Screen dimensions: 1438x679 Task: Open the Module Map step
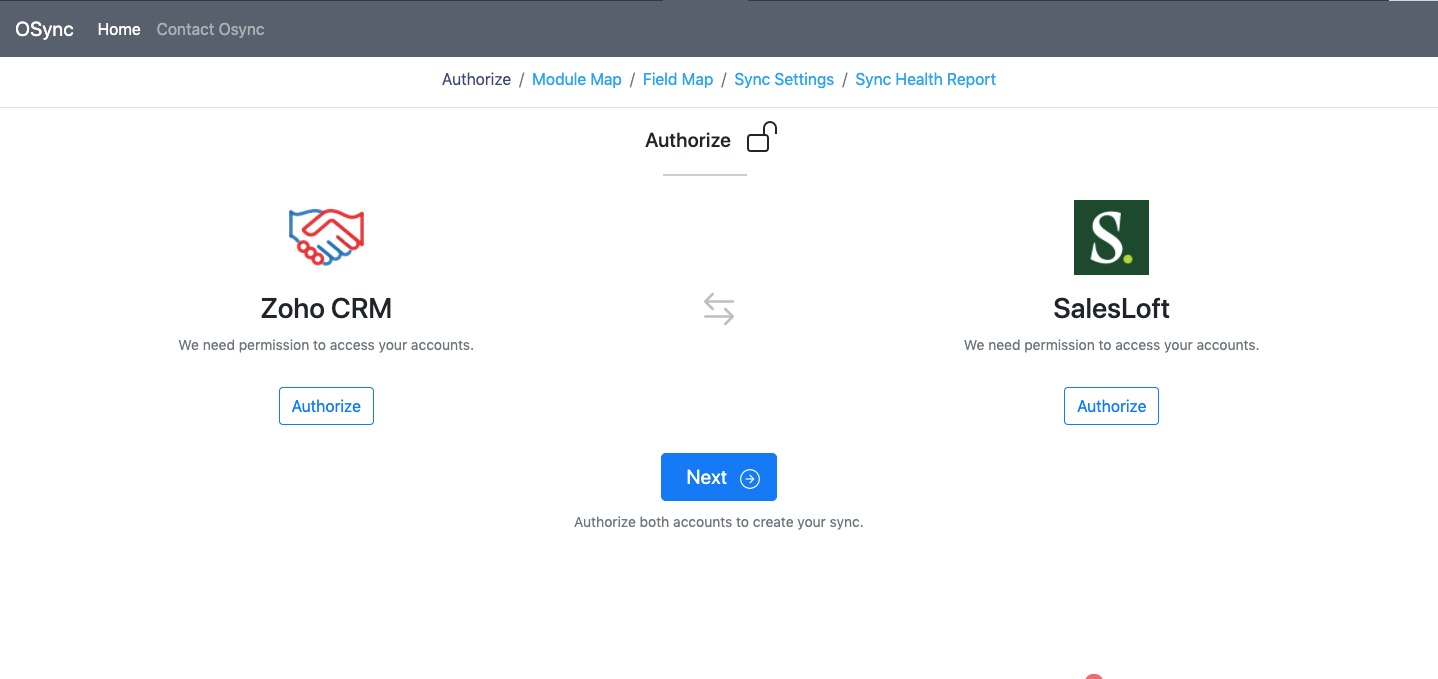pos(576,79)
